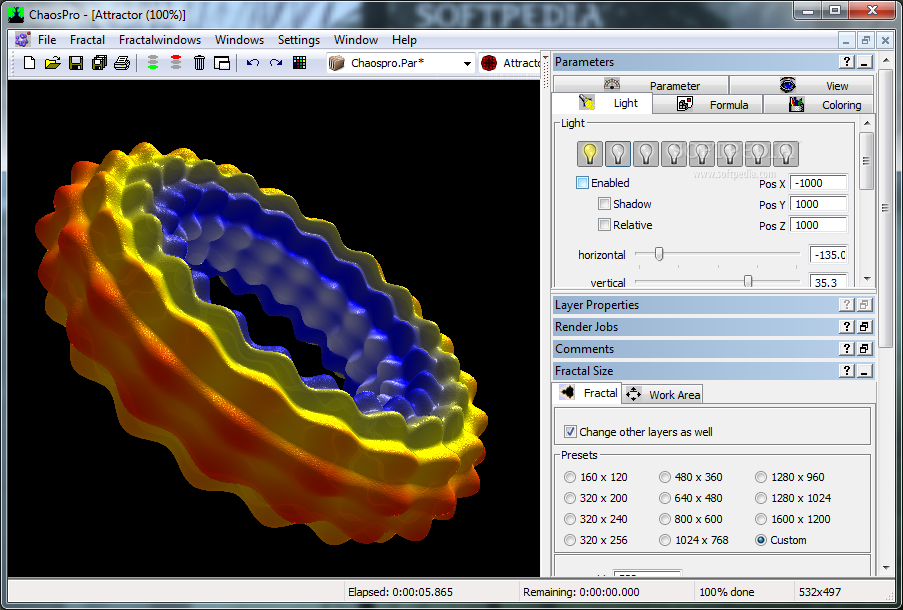
Task: Expand the Comments panel
Action: tap(864, 348)
